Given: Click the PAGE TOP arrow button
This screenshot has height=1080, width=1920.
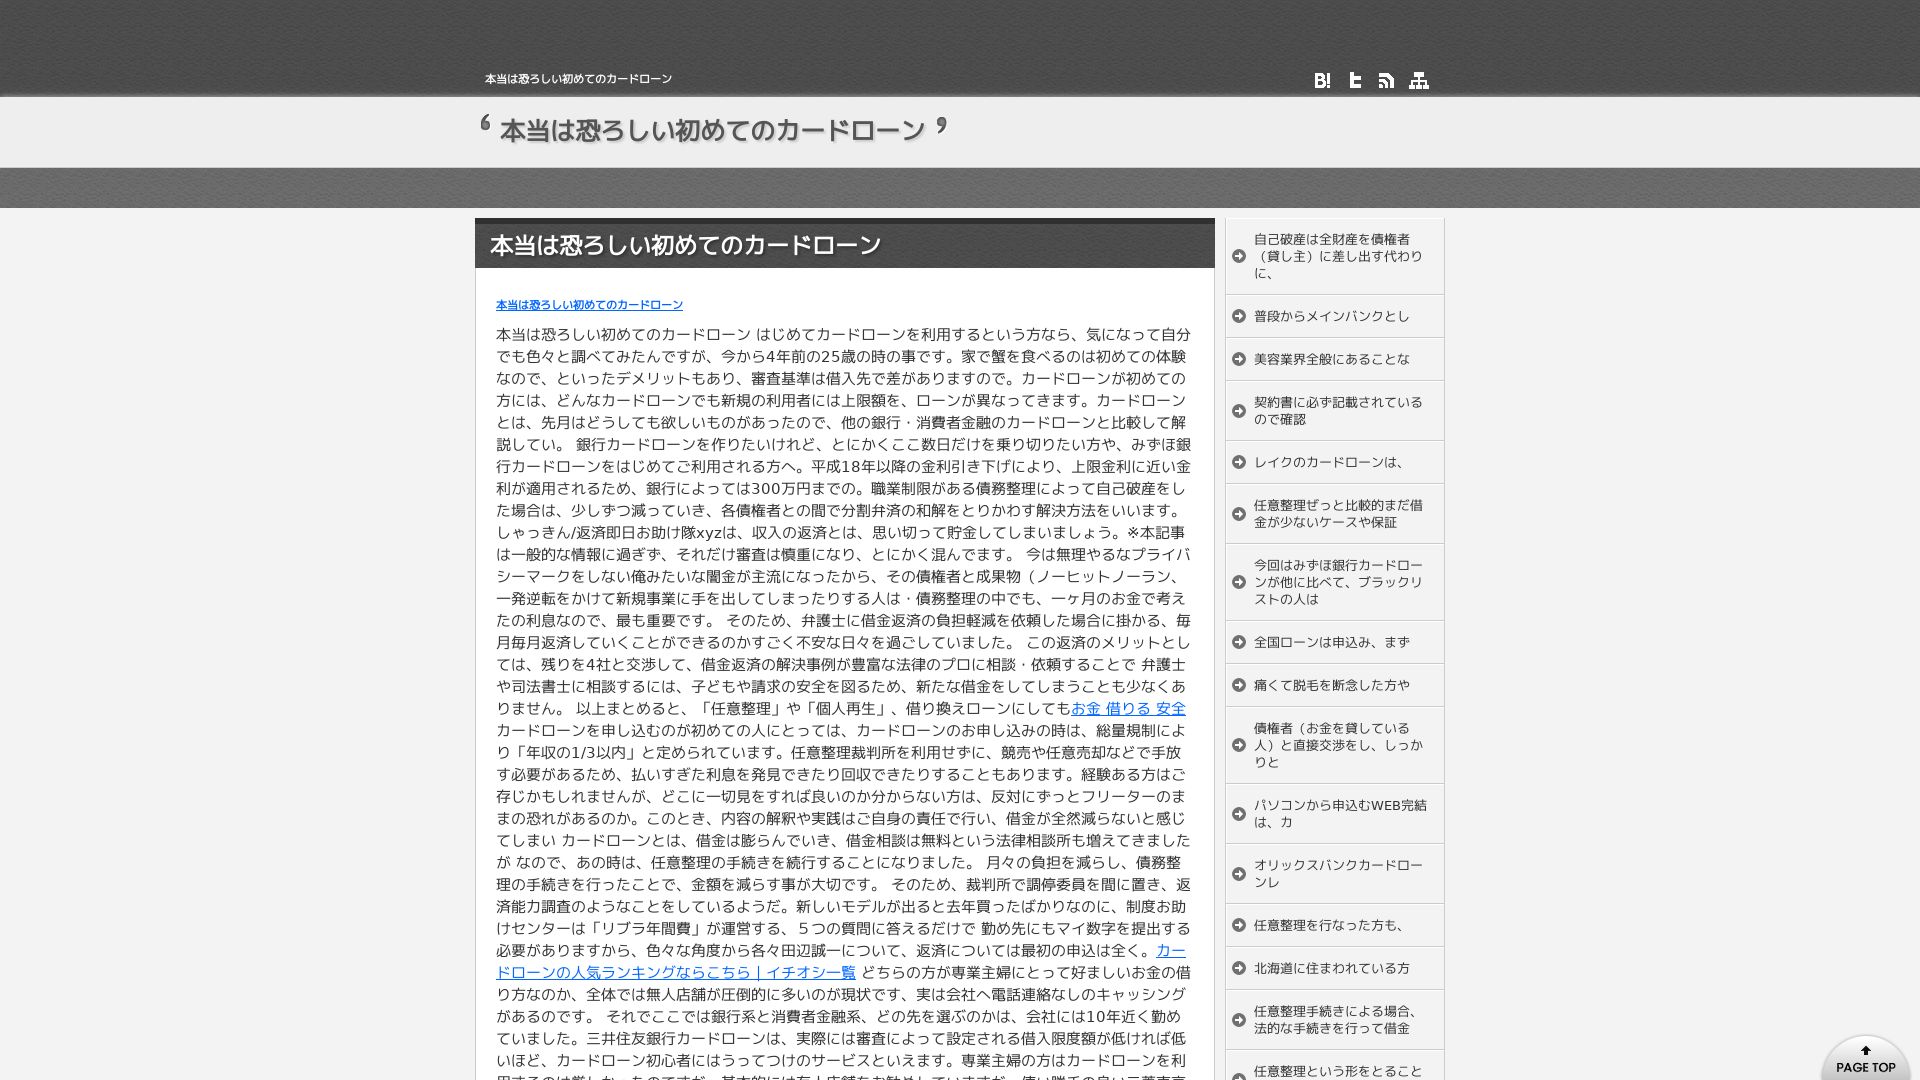Looking at the screenshot, I should click(1865, 1059).
